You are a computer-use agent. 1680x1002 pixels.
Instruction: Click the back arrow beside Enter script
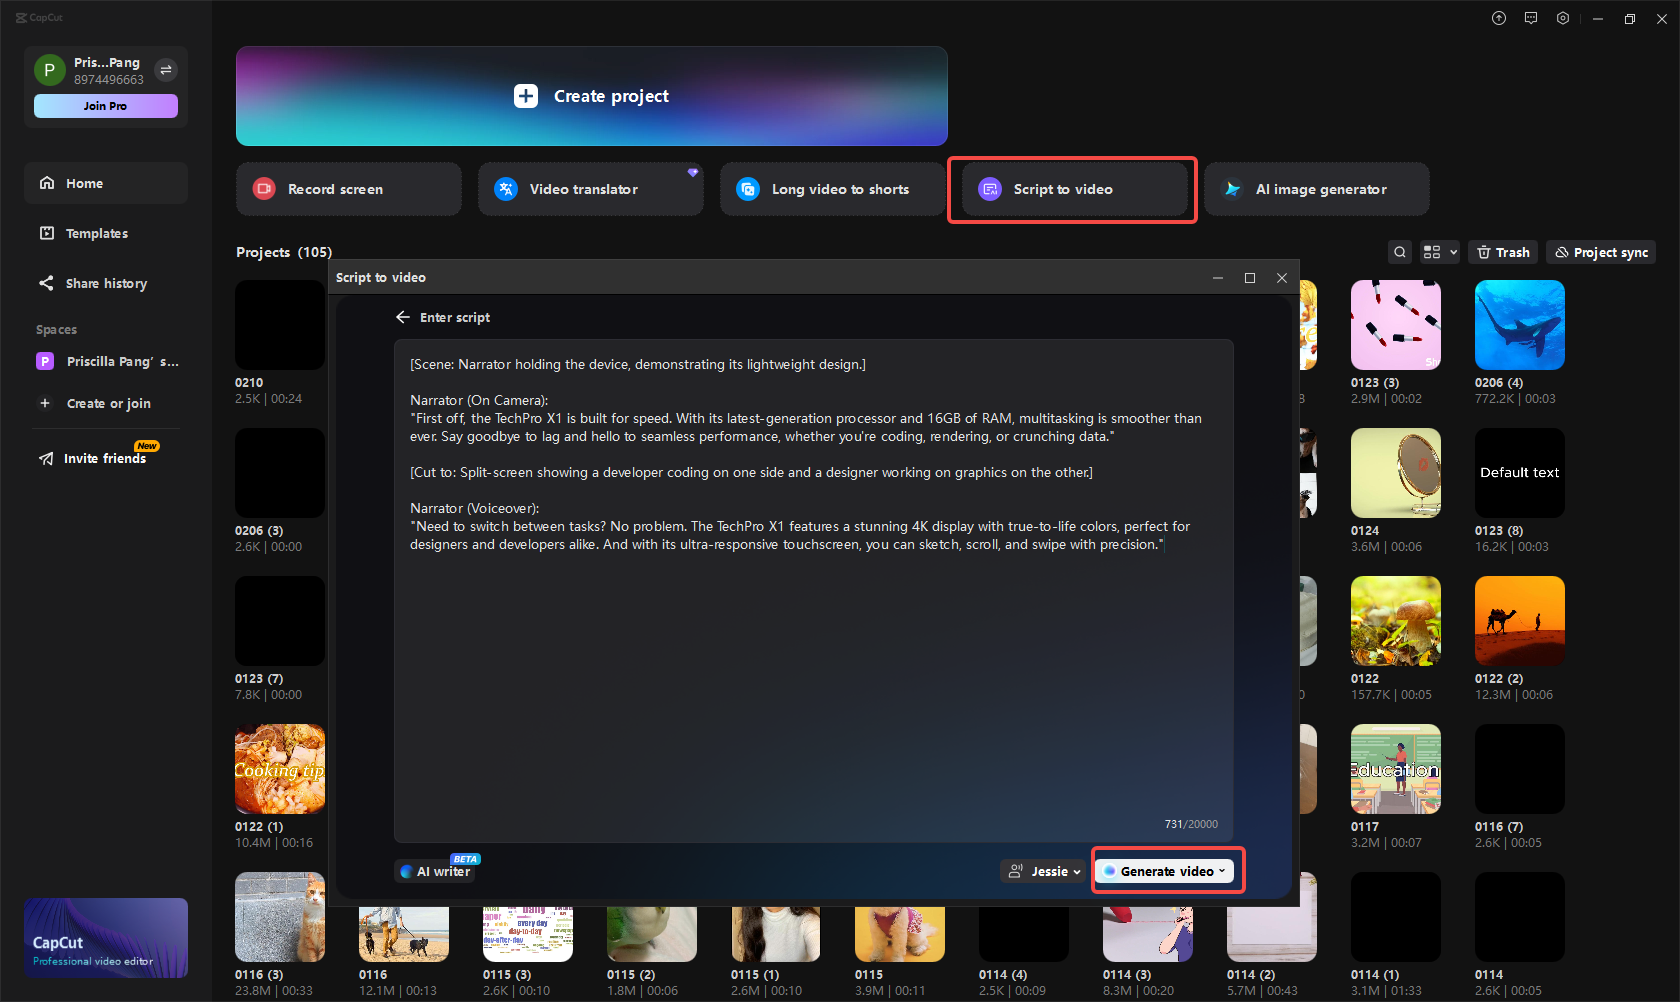pos(403,317)
